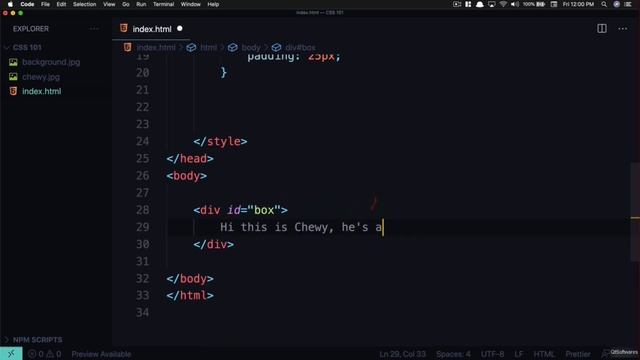The image size is (640, 360).
Task: Click the breadcrumb index.html file icon
Action: [128, 47]
